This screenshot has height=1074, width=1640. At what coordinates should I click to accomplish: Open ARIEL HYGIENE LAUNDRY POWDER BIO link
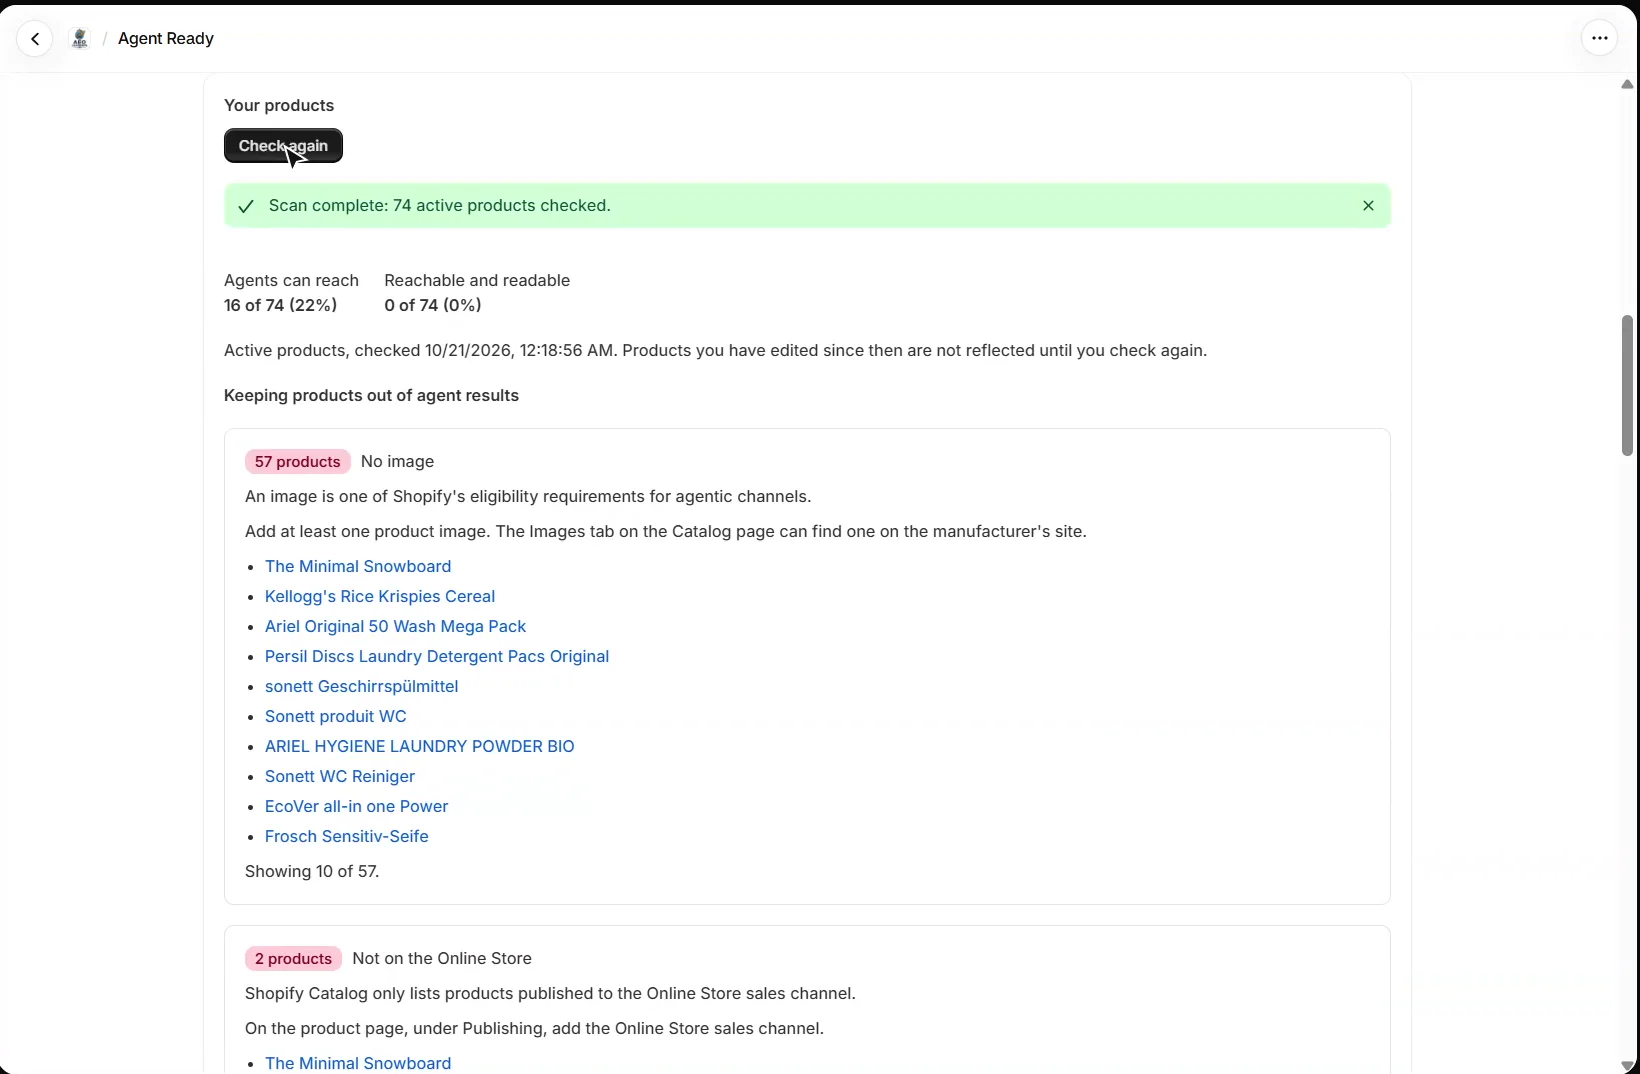[x=420, y=746]
